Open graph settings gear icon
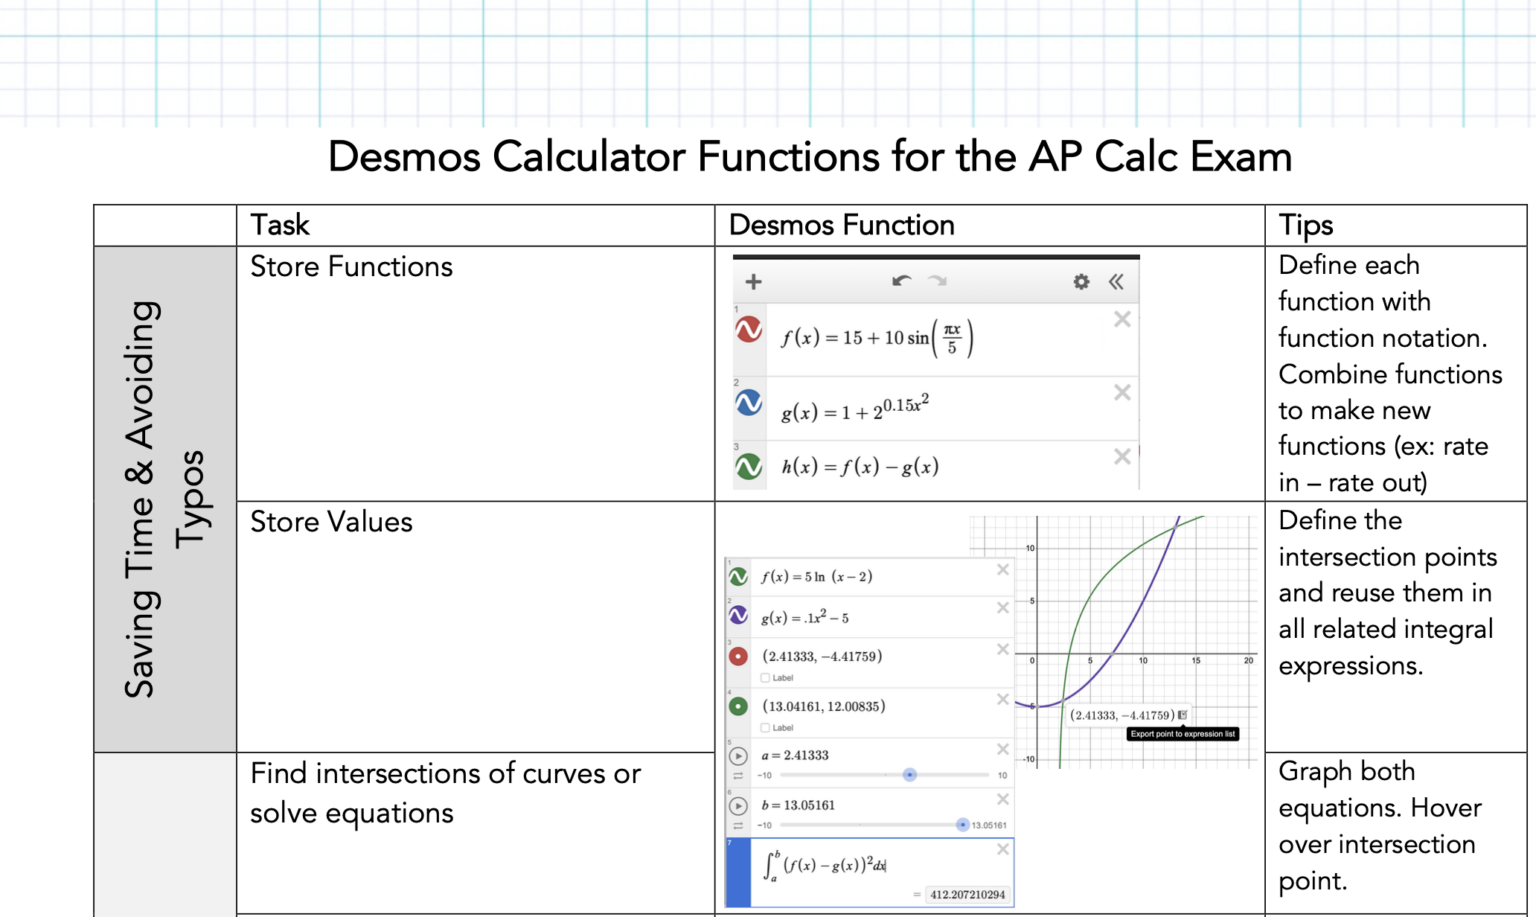1536x917 pixels. (x=1081, y=282)
